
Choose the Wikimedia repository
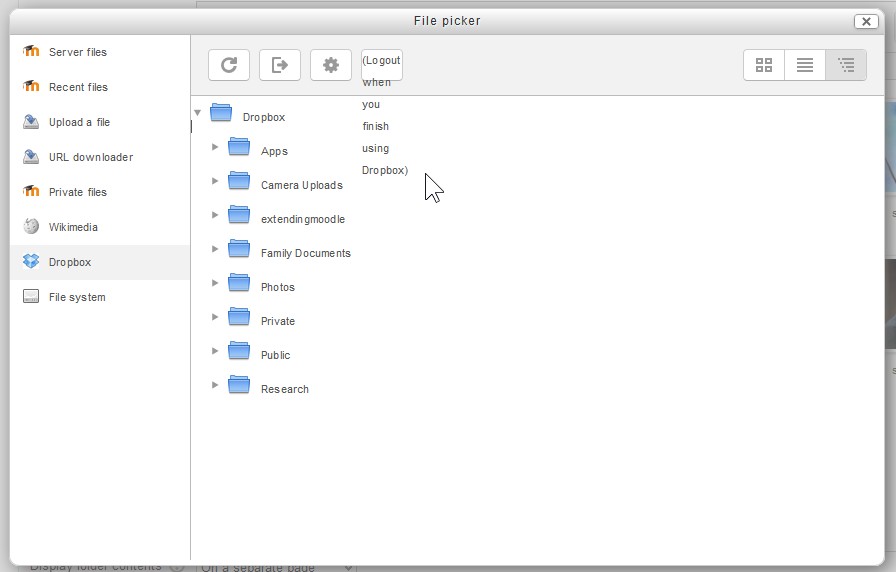73,227
